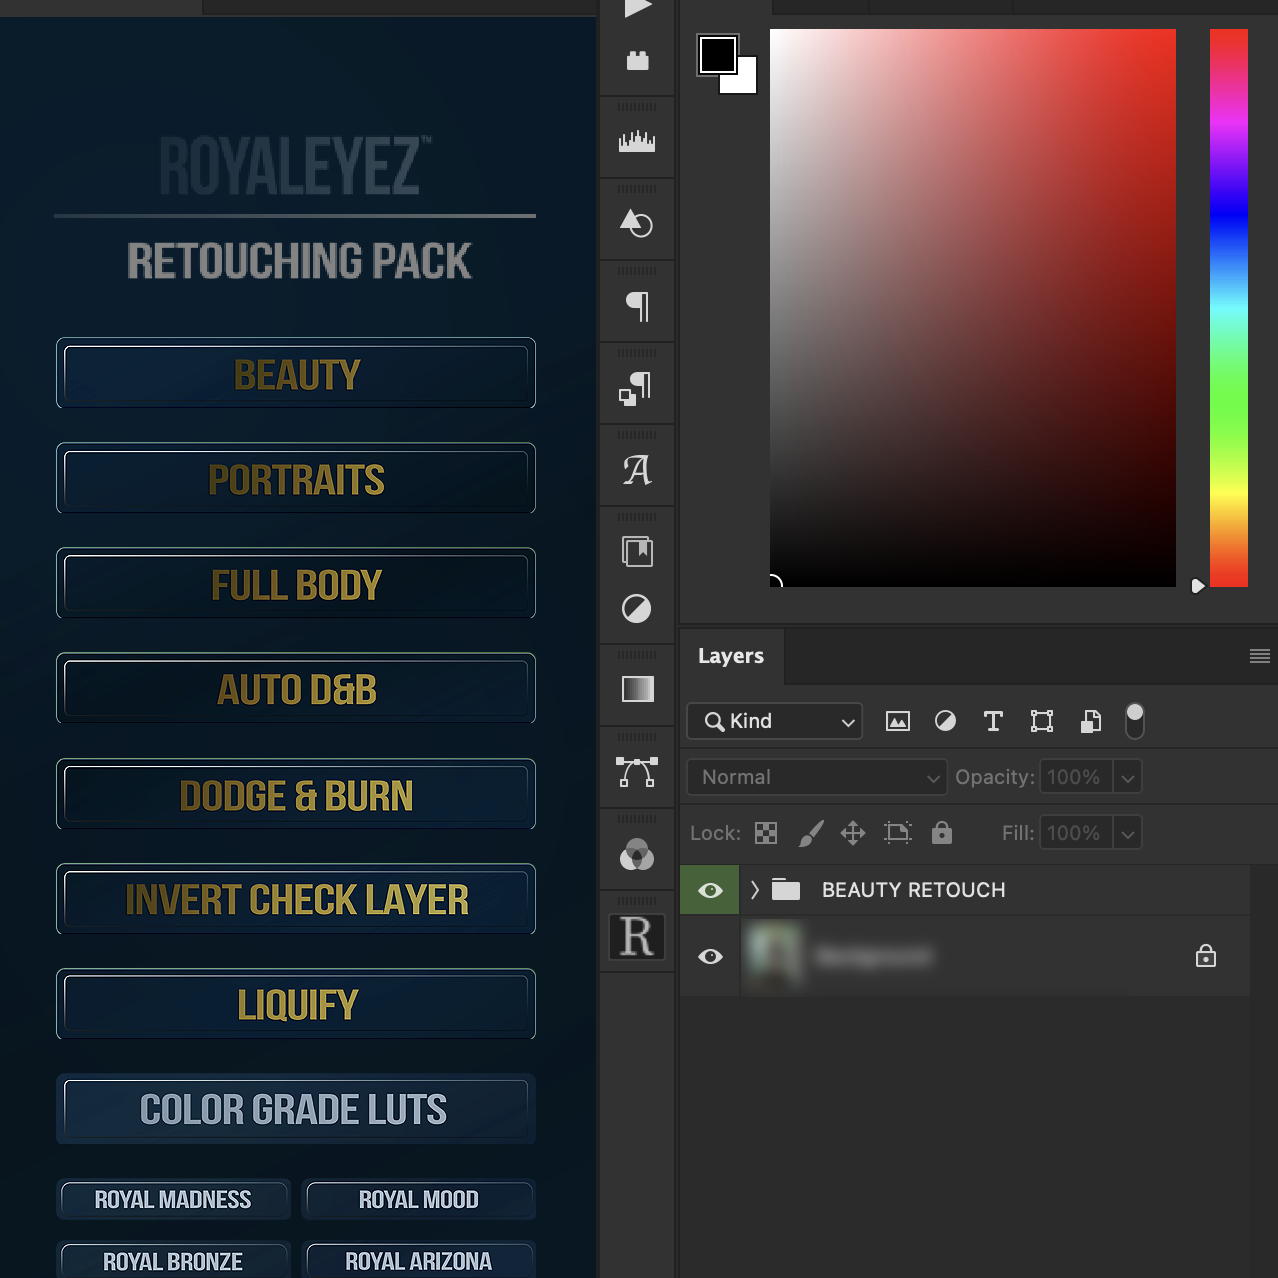Click the locked layer's thumbnail
The height and width of the screenshot is (1278, 1278).
pos(775,956)
